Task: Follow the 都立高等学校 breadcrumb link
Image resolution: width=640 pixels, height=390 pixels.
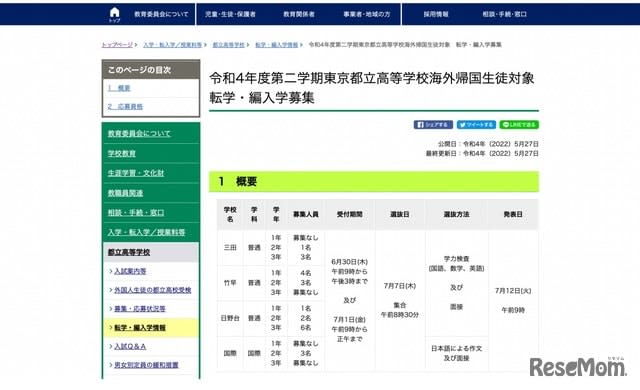Action: click(x=228, y=45)
